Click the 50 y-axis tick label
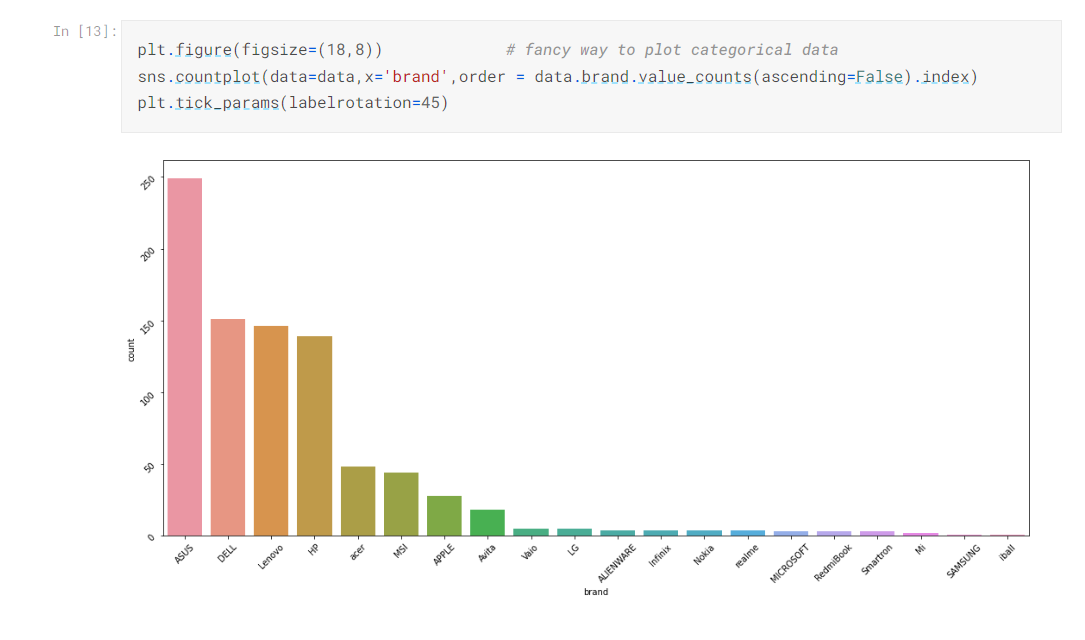Screen dimensions: 1085x640 (149, 468)
